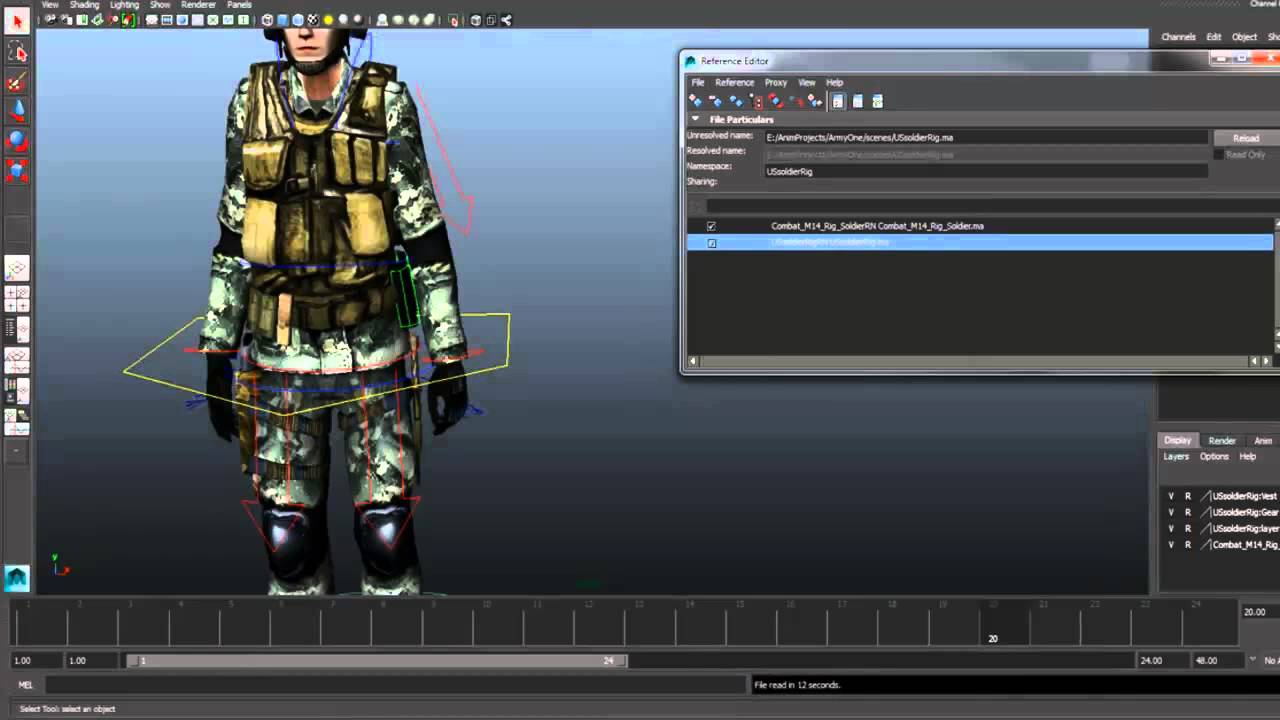1280x720 pixels.
Task: Switch to the Anim layer tab
Action: 1263,440
